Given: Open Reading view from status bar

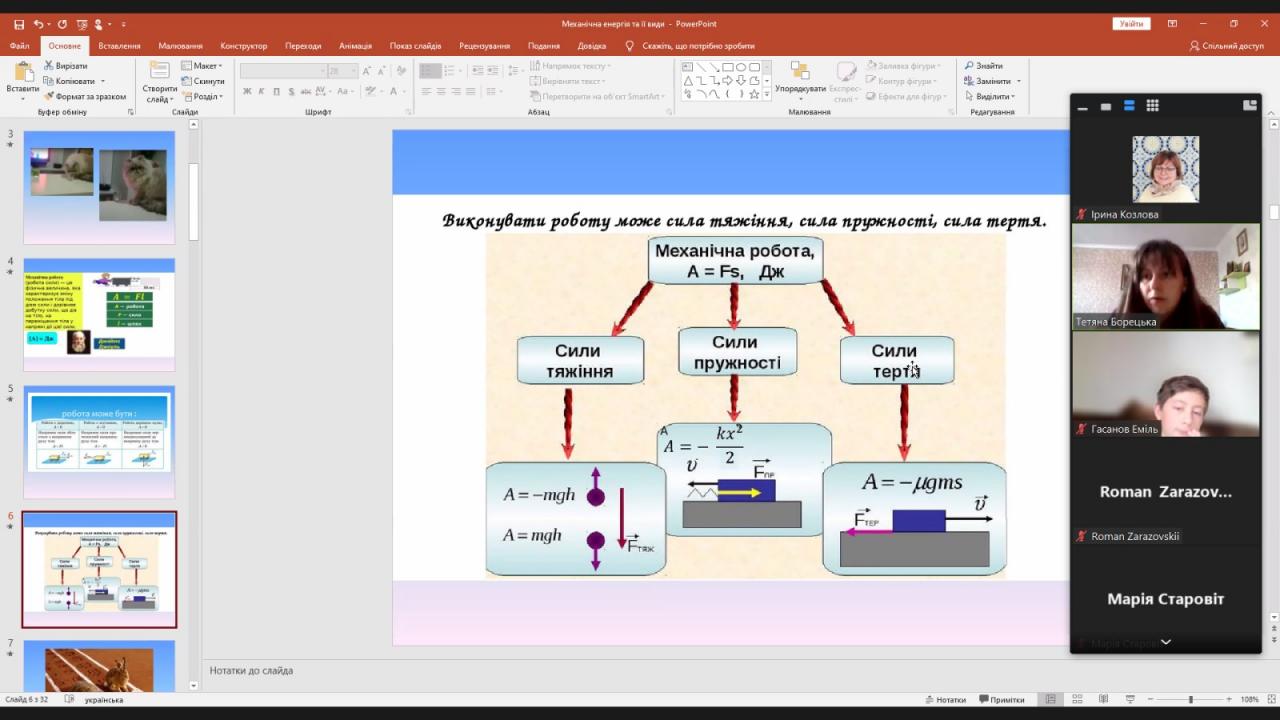Looking at the screenshot, I should point(1103,700).
